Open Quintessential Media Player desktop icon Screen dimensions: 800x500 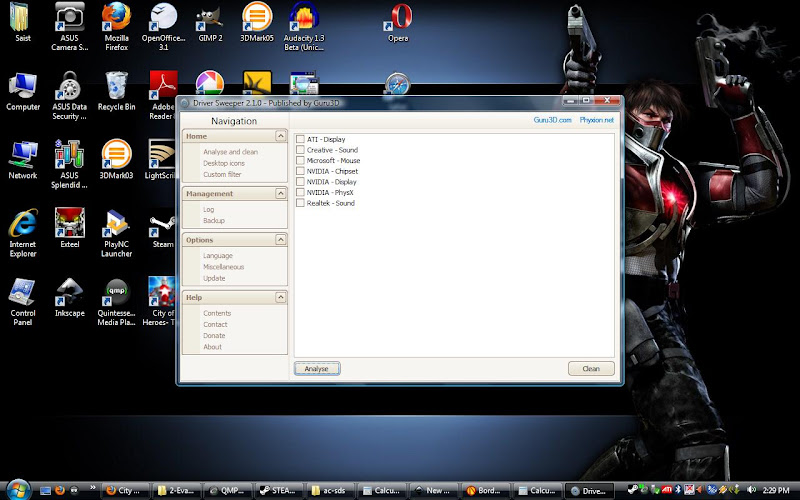pos(116,302)
